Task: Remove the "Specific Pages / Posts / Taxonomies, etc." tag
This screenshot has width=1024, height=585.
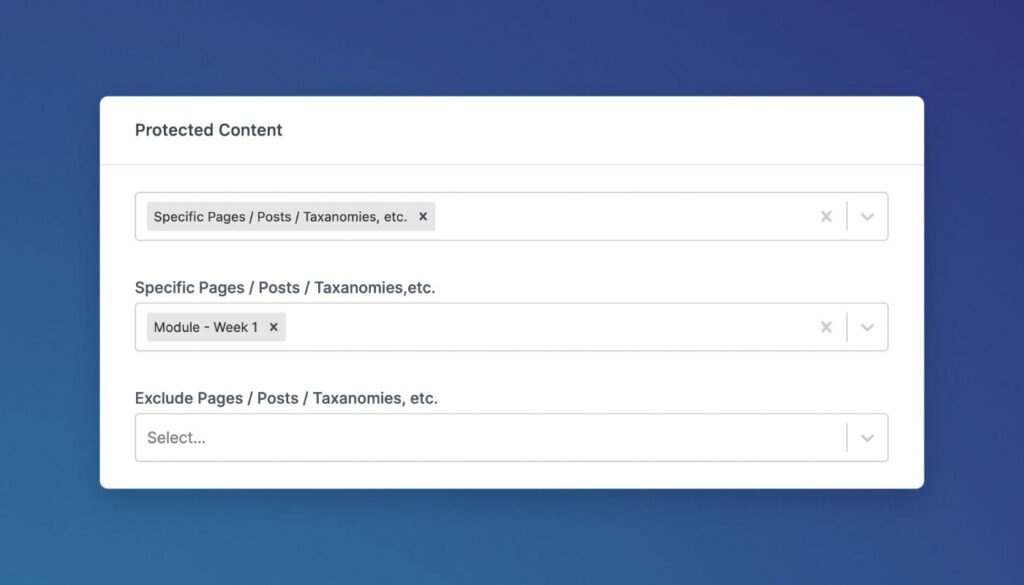Action: tap(423, 217)
